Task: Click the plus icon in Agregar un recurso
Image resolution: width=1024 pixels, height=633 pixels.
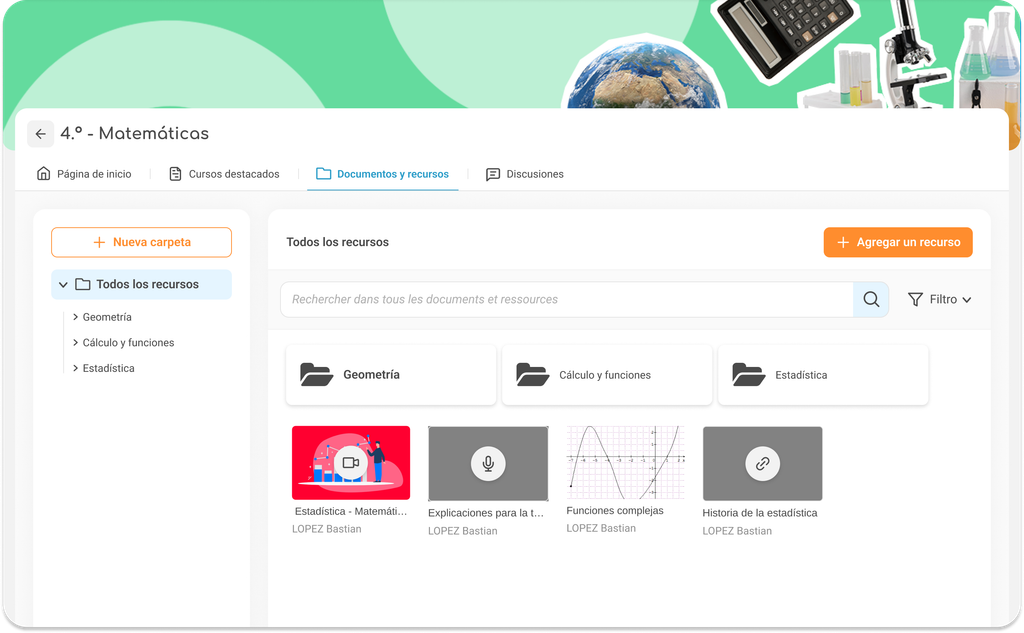Action: 843,242
